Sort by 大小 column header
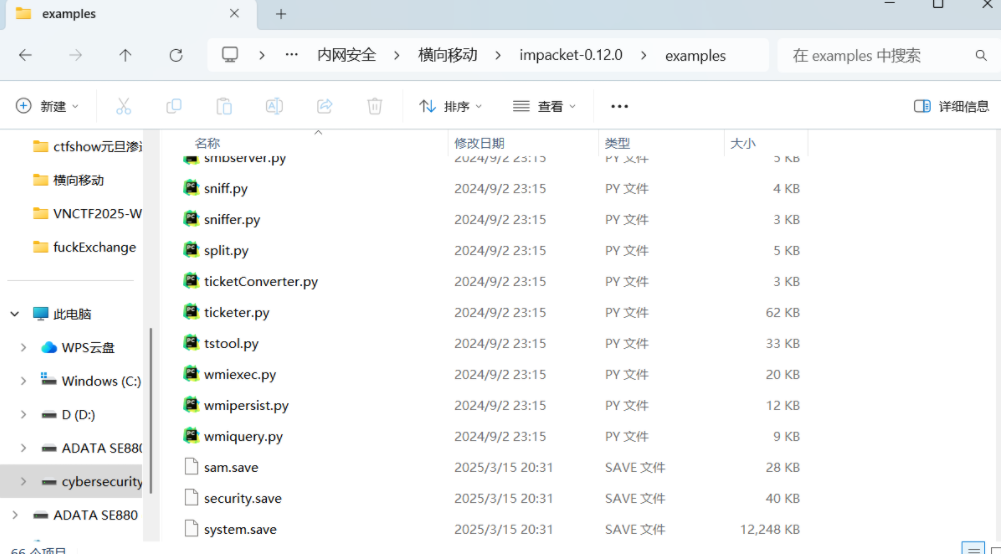The image size is (1001, 560). 742,143
